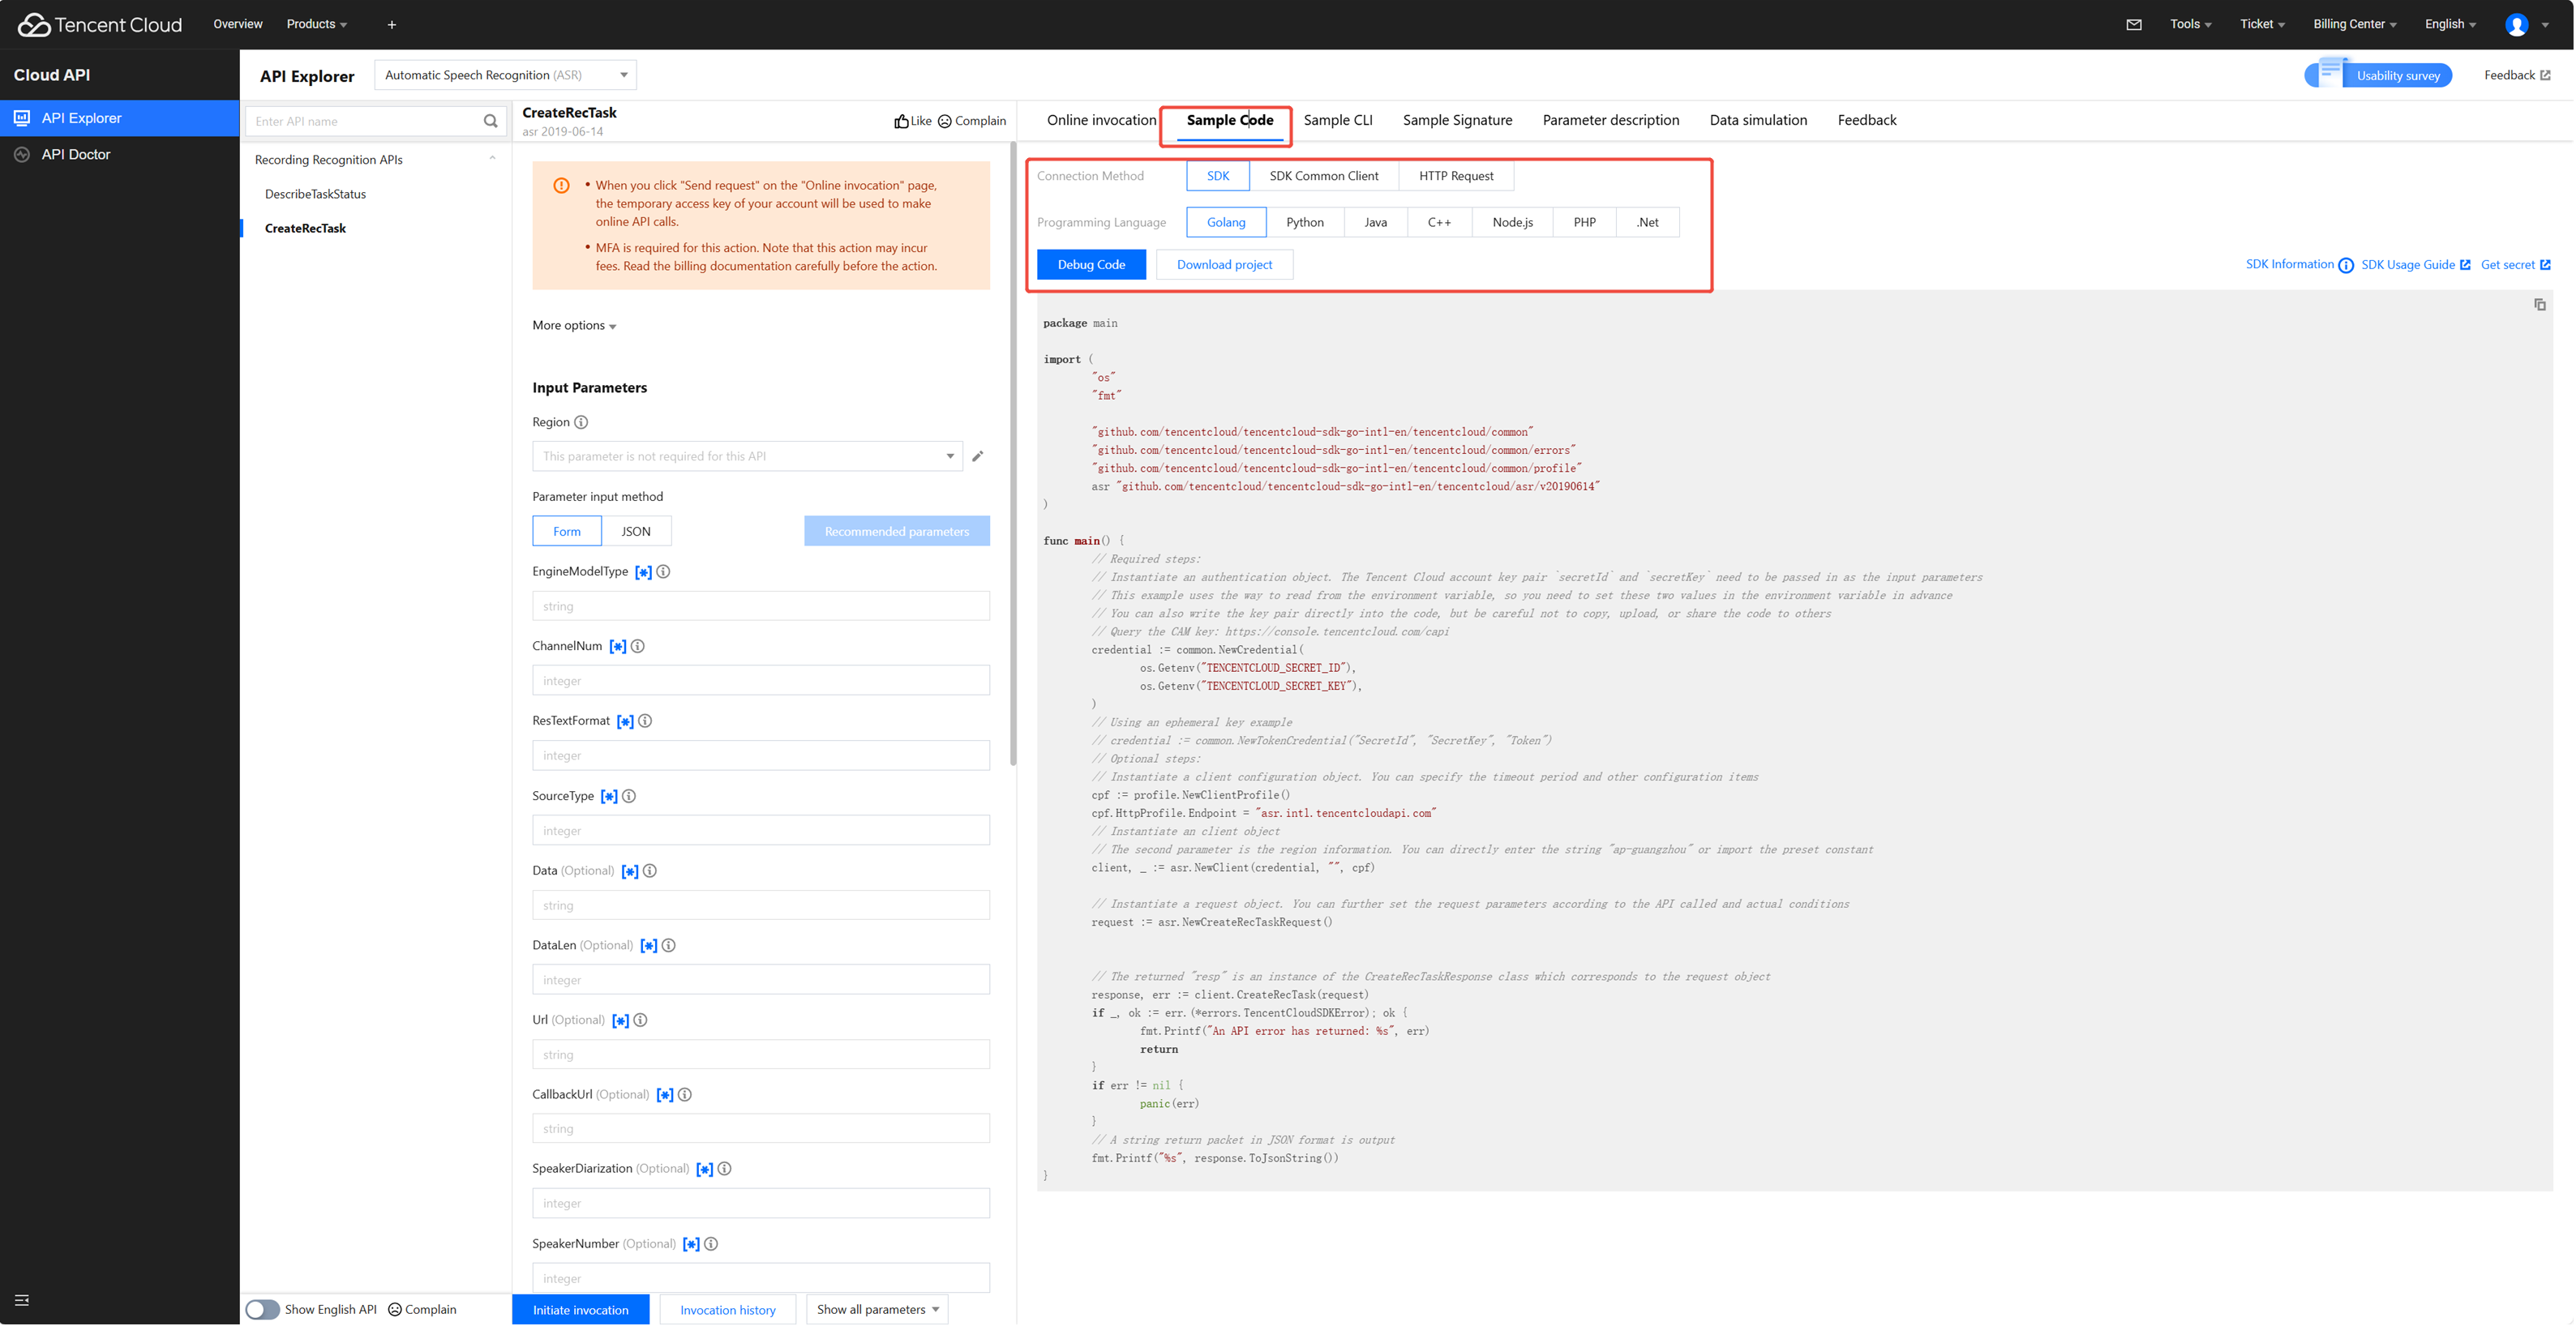Copy sample code with the copy icon
The height and width of the screenshot is (1339, 2576).
click(2539, 304)
